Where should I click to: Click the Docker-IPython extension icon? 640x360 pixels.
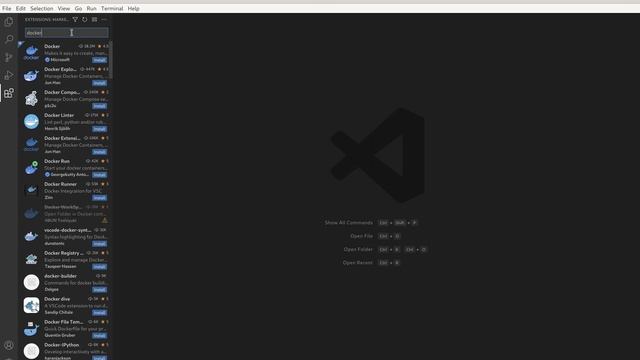(x=31, y=351)
